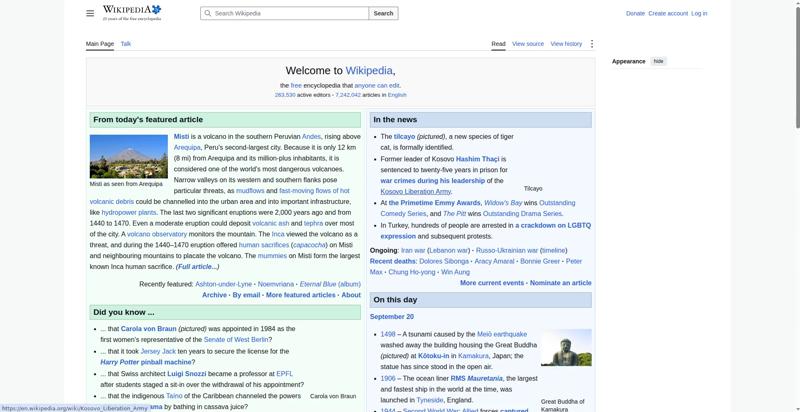This screenshot has width=800, height=412.
Task: Open the Hashim Thaçi link
Action: [x=478, y=159]
